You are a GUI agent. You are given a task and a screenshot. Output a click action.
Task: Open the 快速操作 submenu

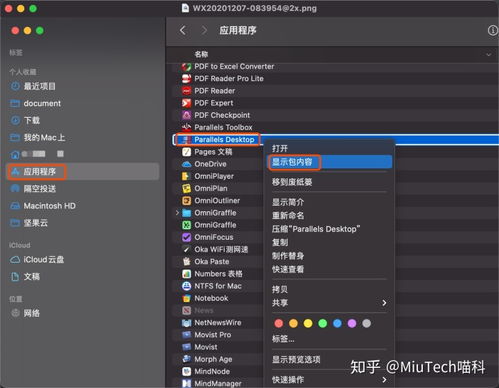pyautogui.click(x=329, y=379)
